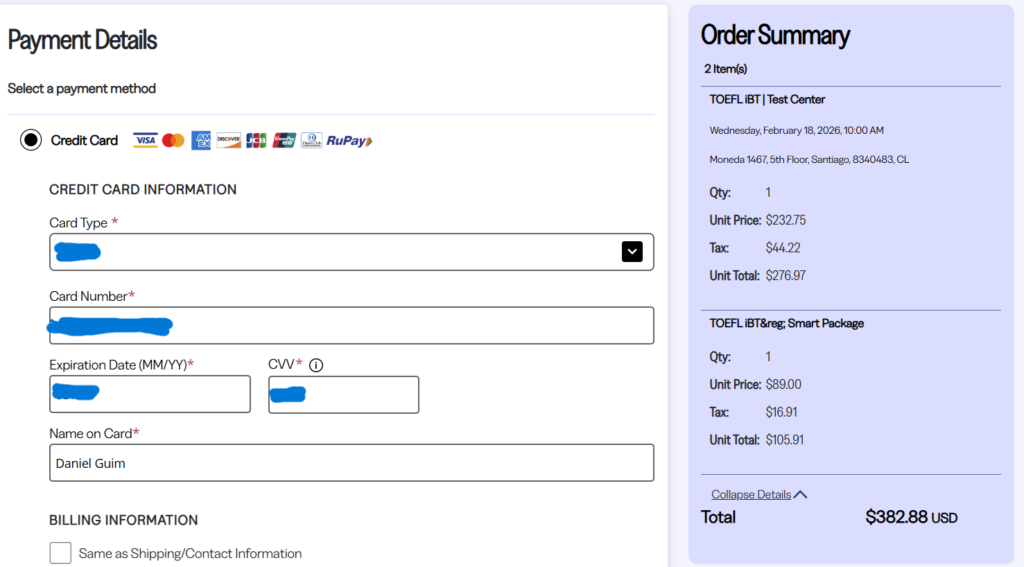The height and width of the screenshot is (567, 1024).
Task: Click TOEFL iBT | Test Center title
Action: coord(767,99)
